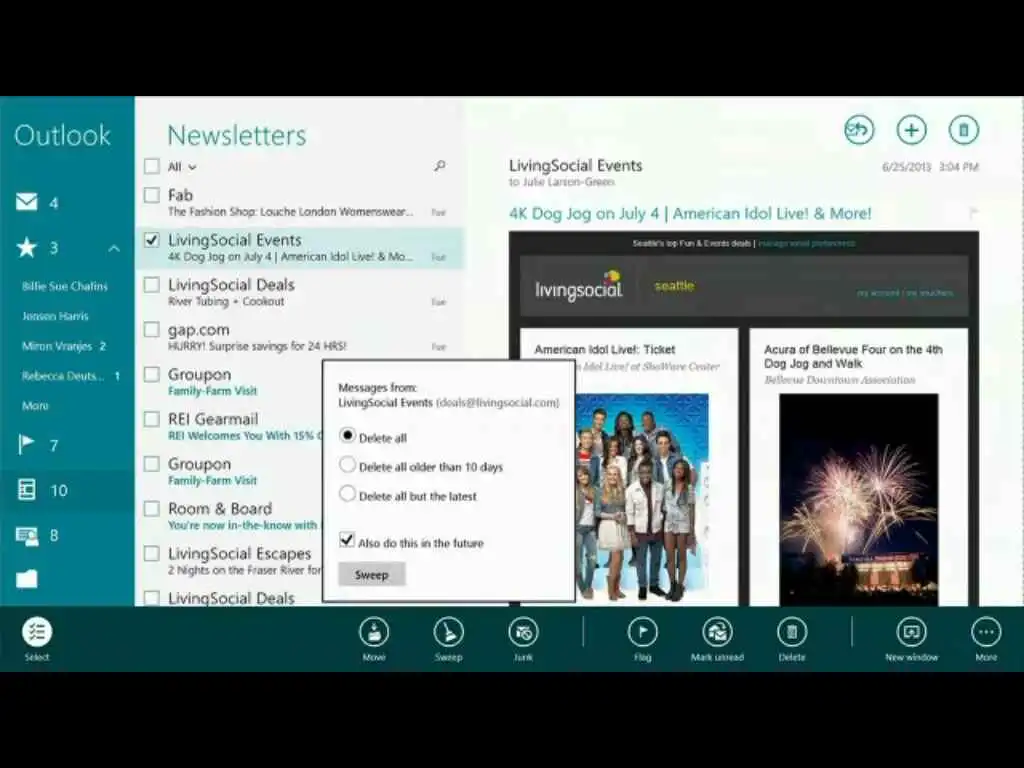Open the Folders icon in sidebar
This screenshot has width=1024, height=768.
pyautogui.click(x=27, y=579)
